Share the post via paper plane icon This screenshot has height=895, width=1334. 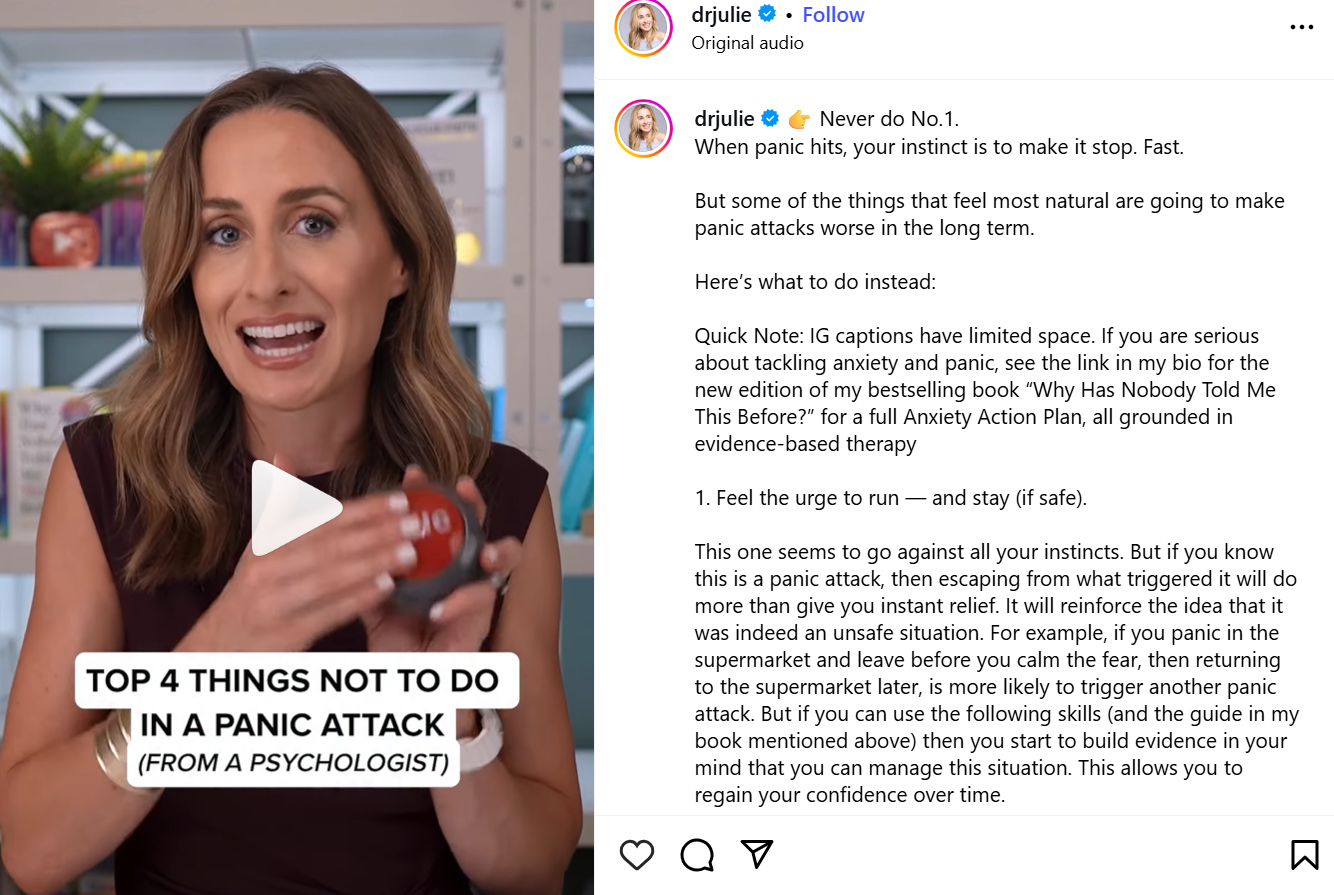[x=757, y=854]
